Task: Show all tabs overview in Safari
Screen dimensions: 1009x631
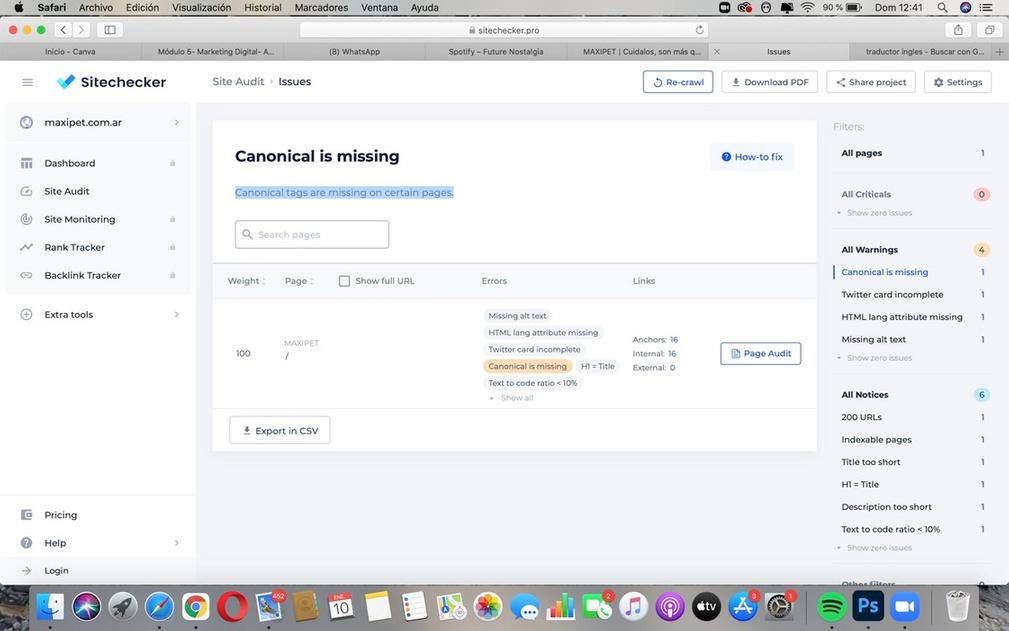Action: pos(990,30)
